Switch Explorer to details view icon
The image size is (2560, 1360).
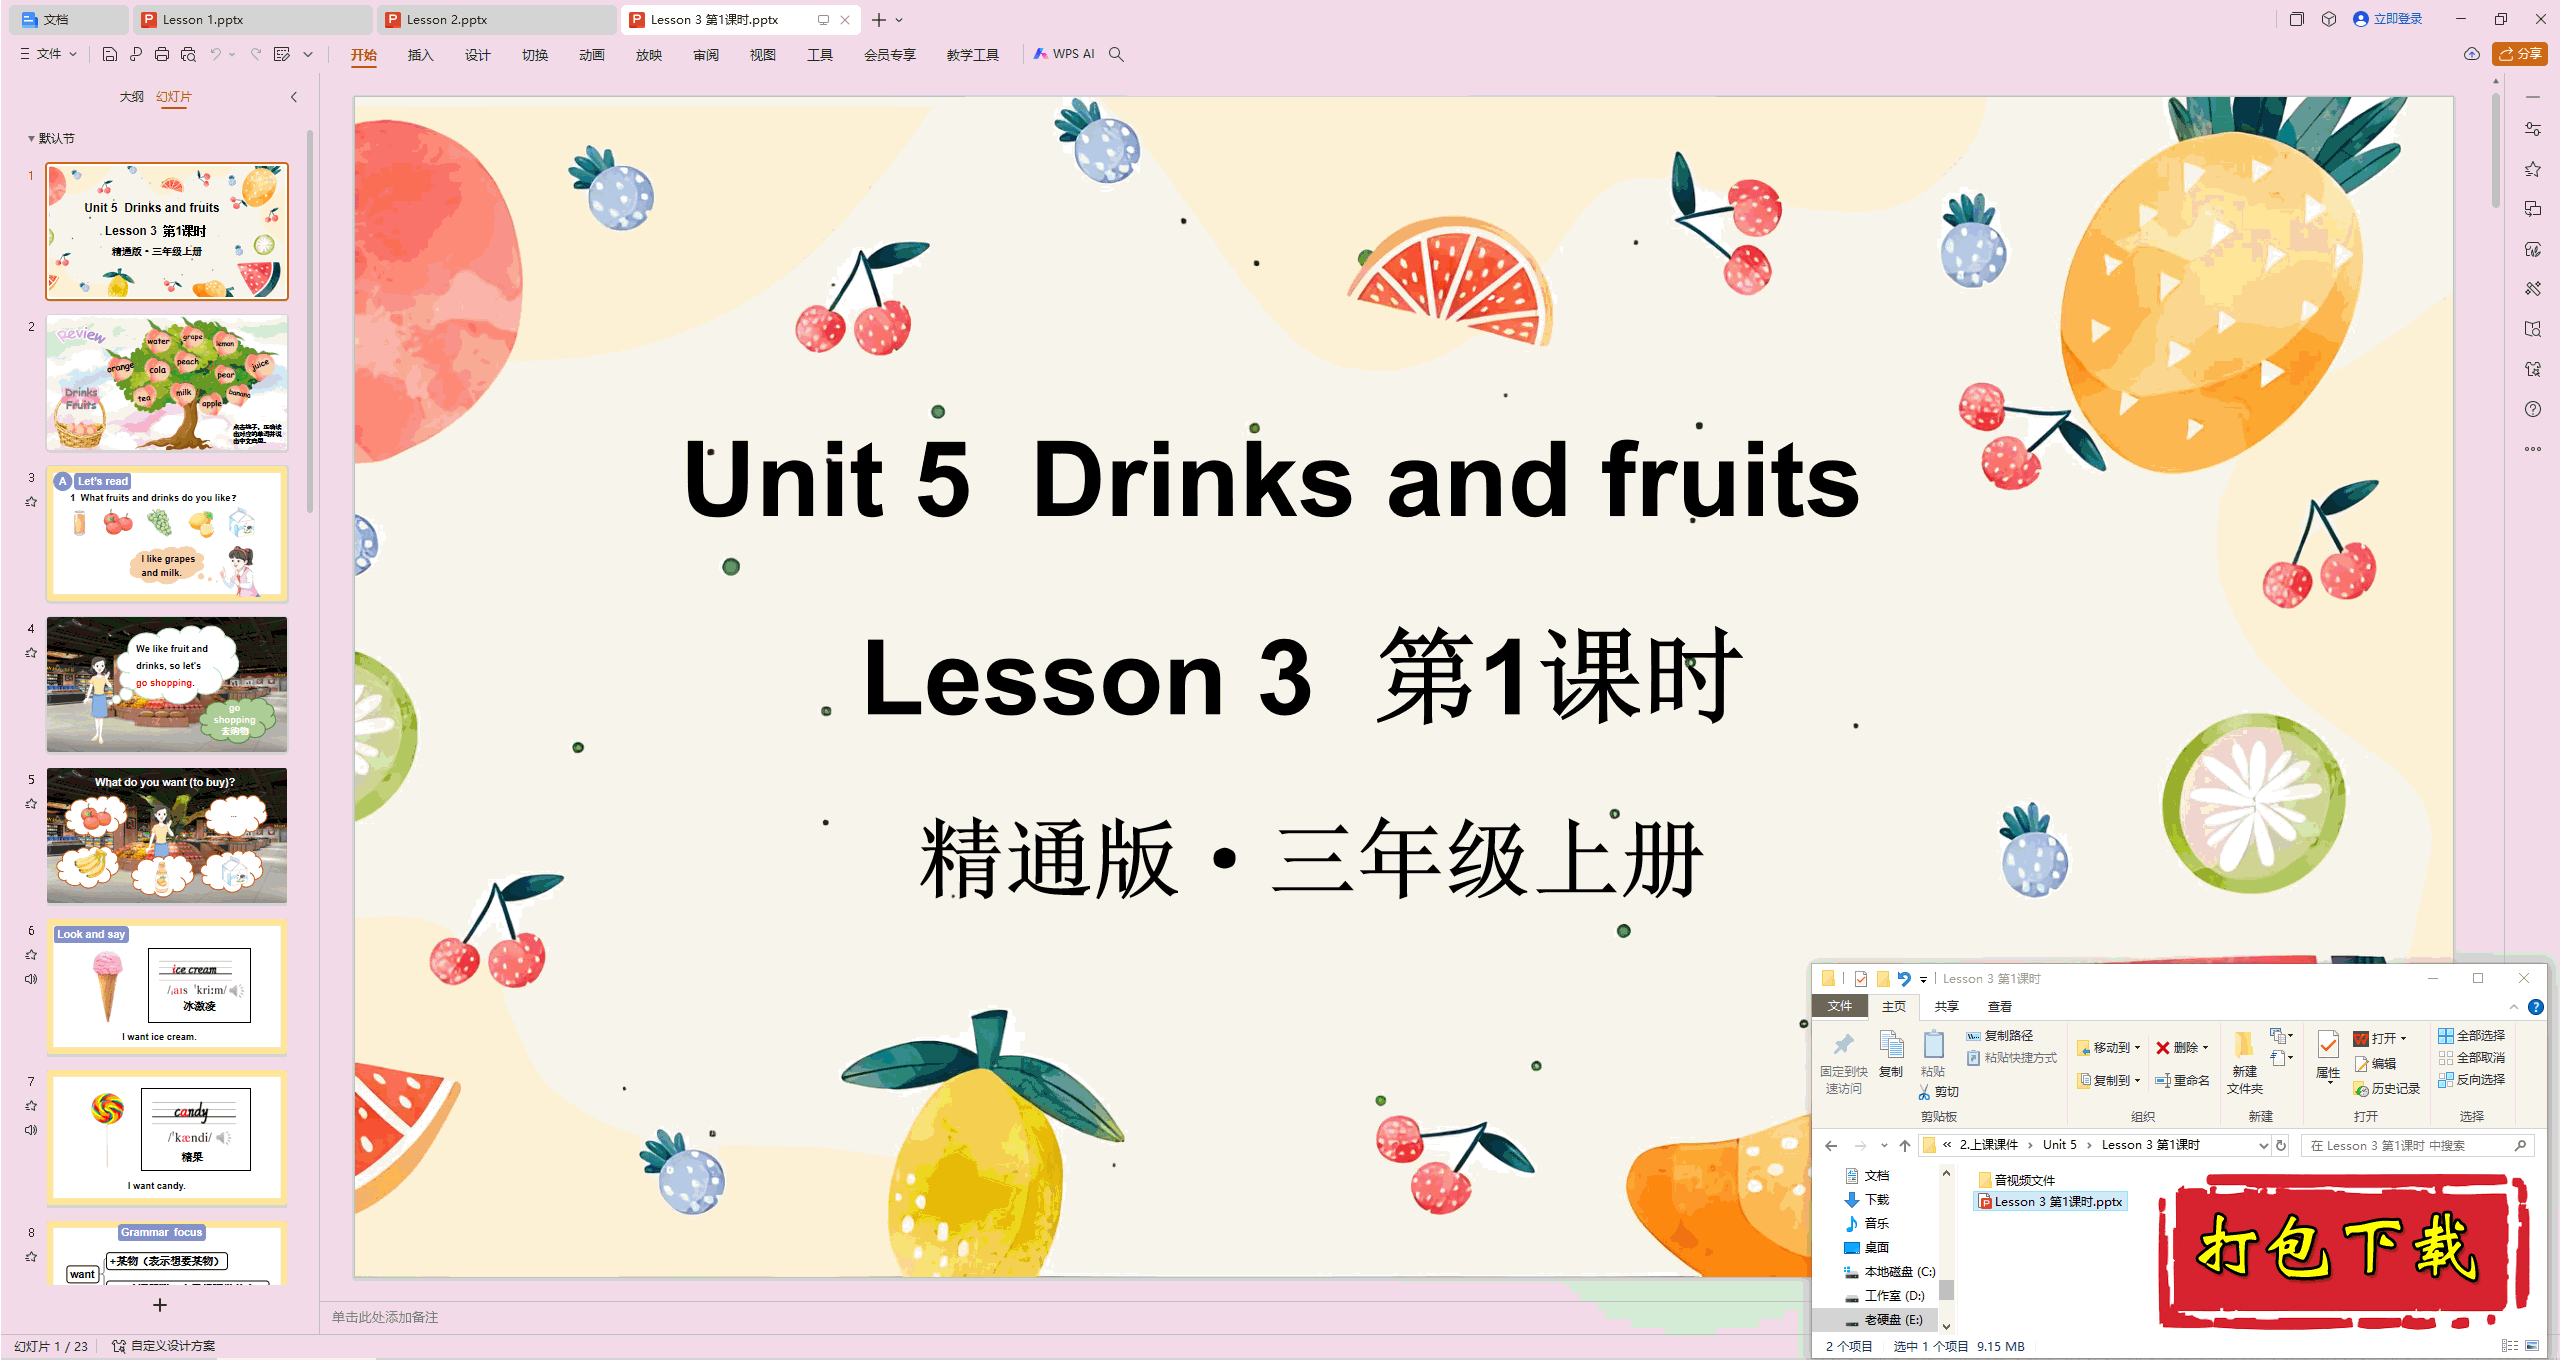(x=2510, y=1346)
